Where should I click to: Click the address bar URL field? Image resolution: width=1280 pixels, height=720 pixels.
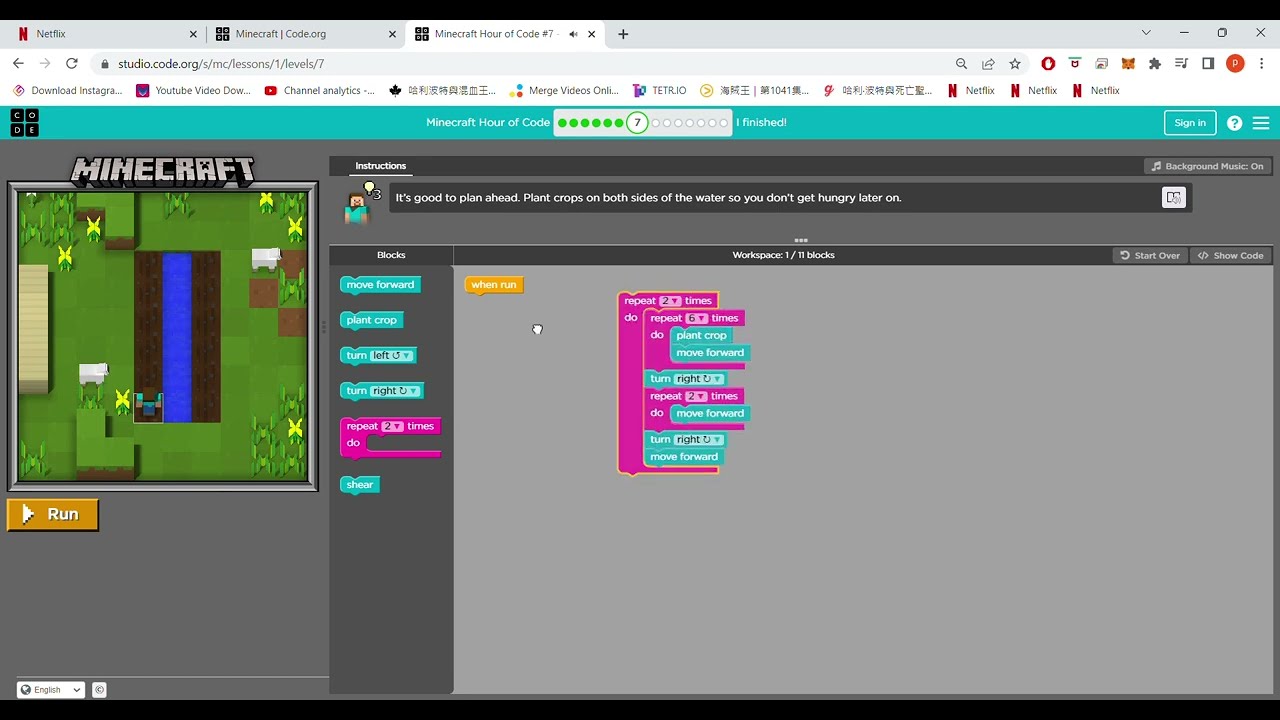coord(530,63)
